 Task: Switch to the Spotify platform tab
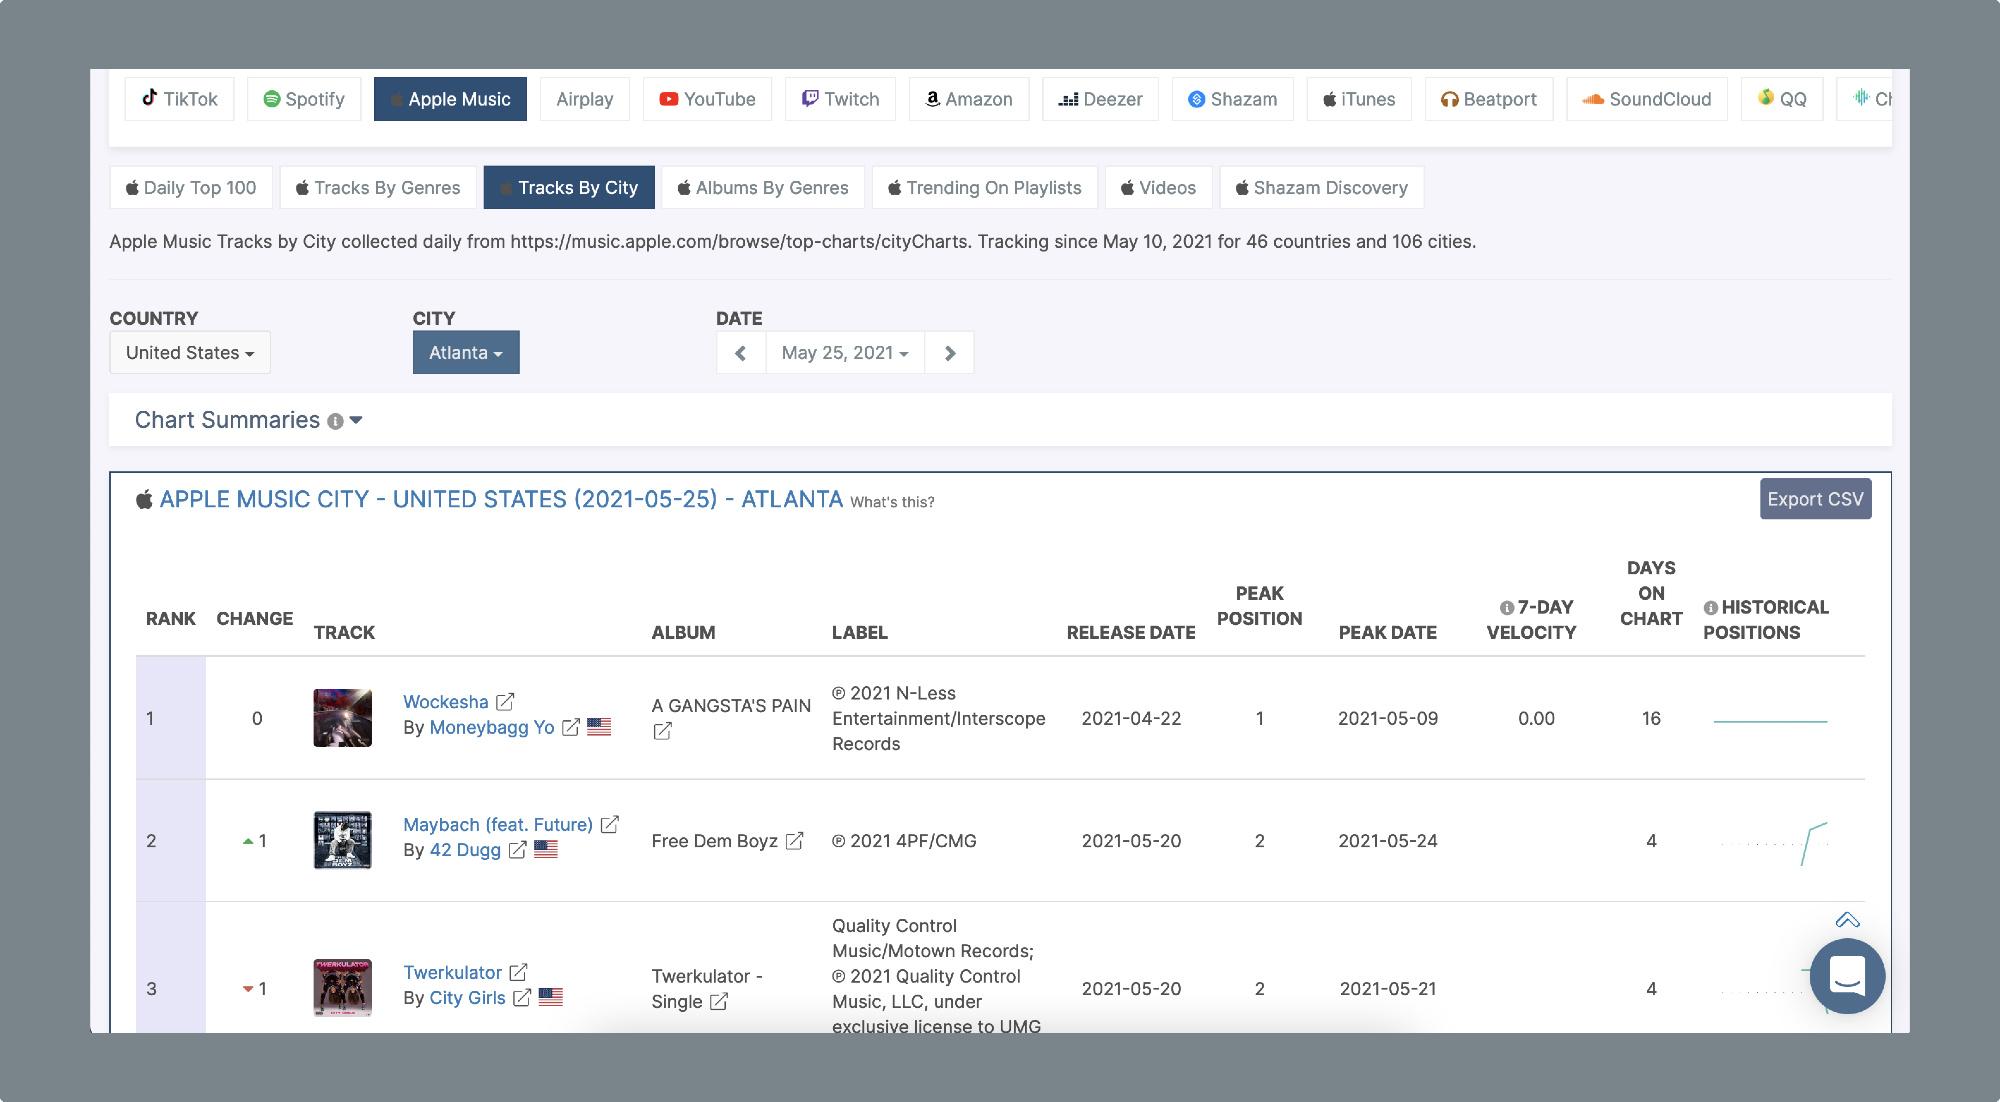304,99
